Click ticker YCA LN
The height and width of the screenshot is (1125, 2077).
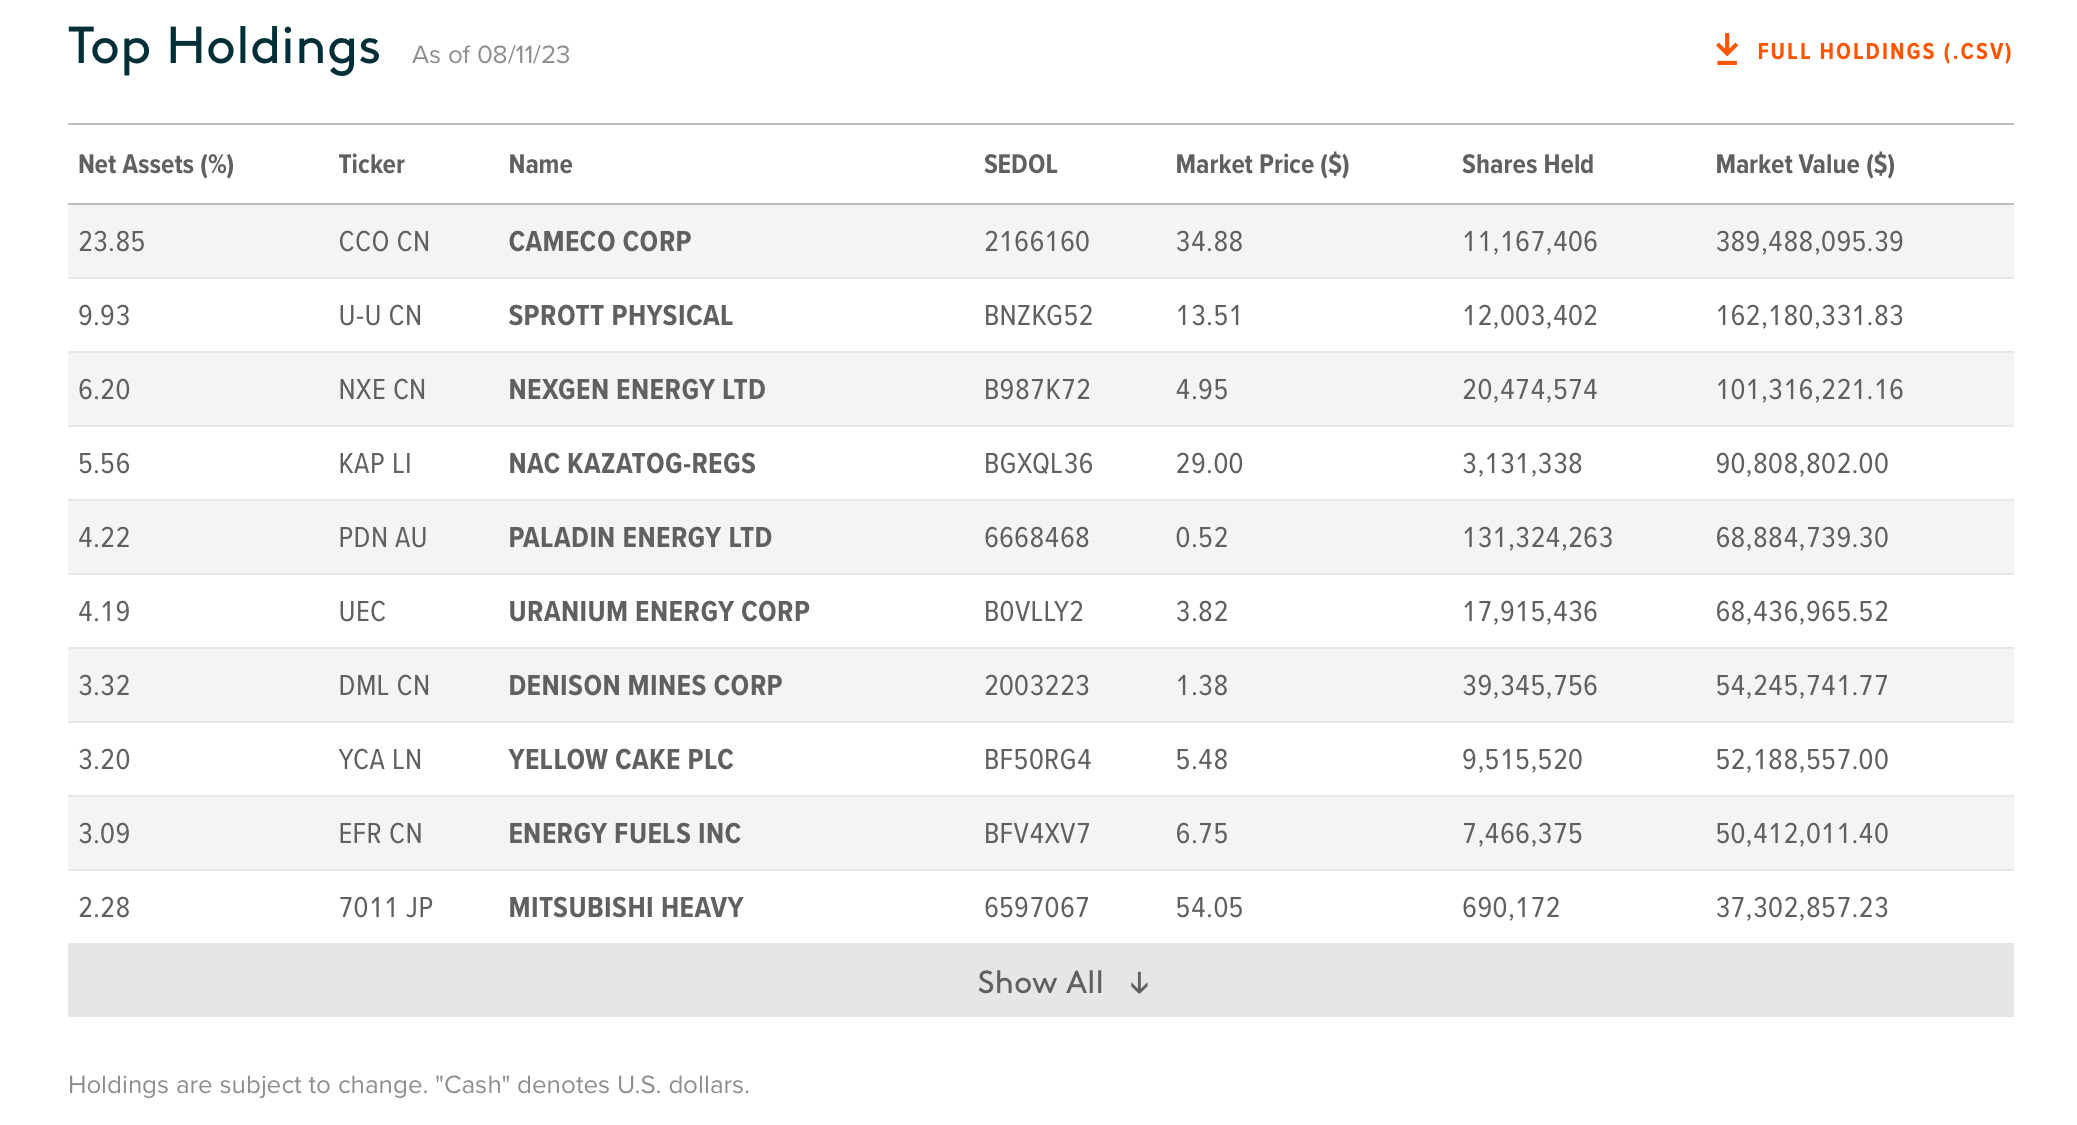pyautogui.click(x=380, y=760)
